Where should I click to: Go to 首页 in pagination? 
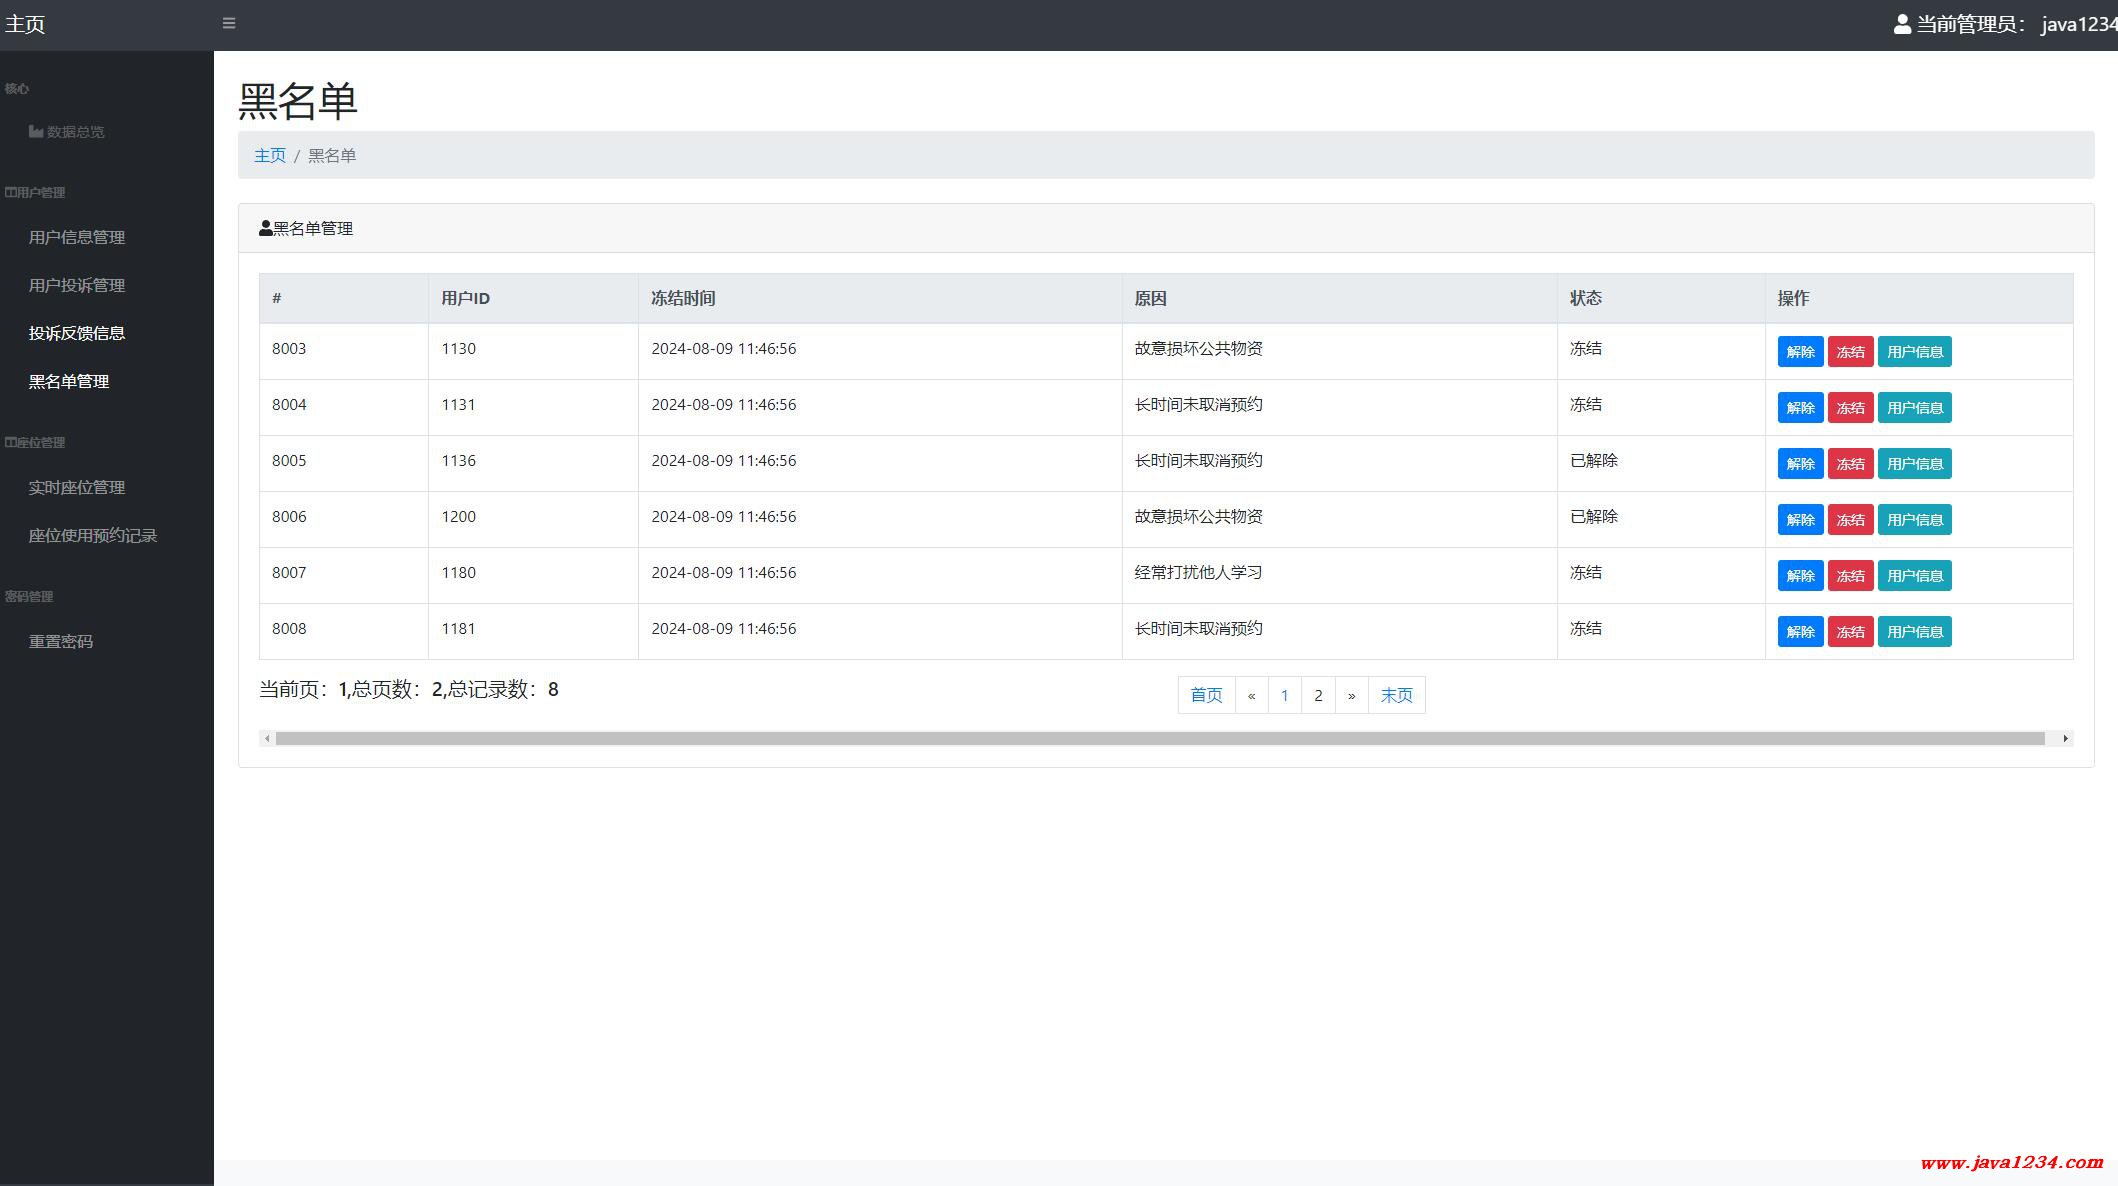pos(1206,695)
